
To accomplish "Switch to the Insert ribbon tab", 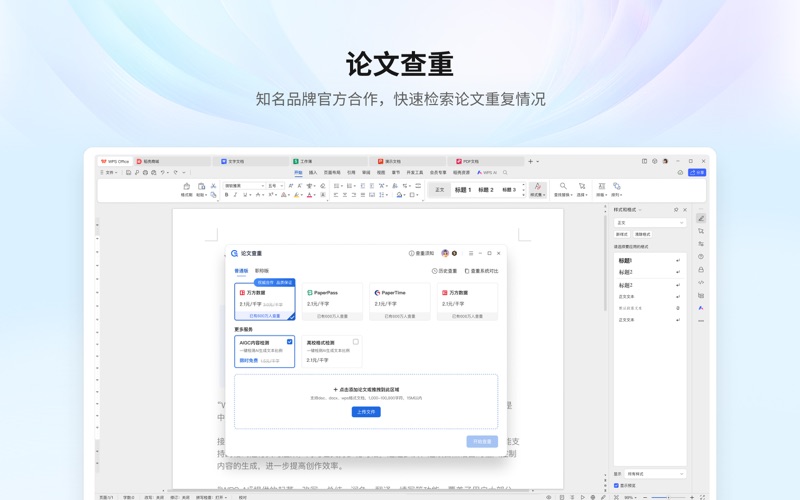I will pos(313,172).
